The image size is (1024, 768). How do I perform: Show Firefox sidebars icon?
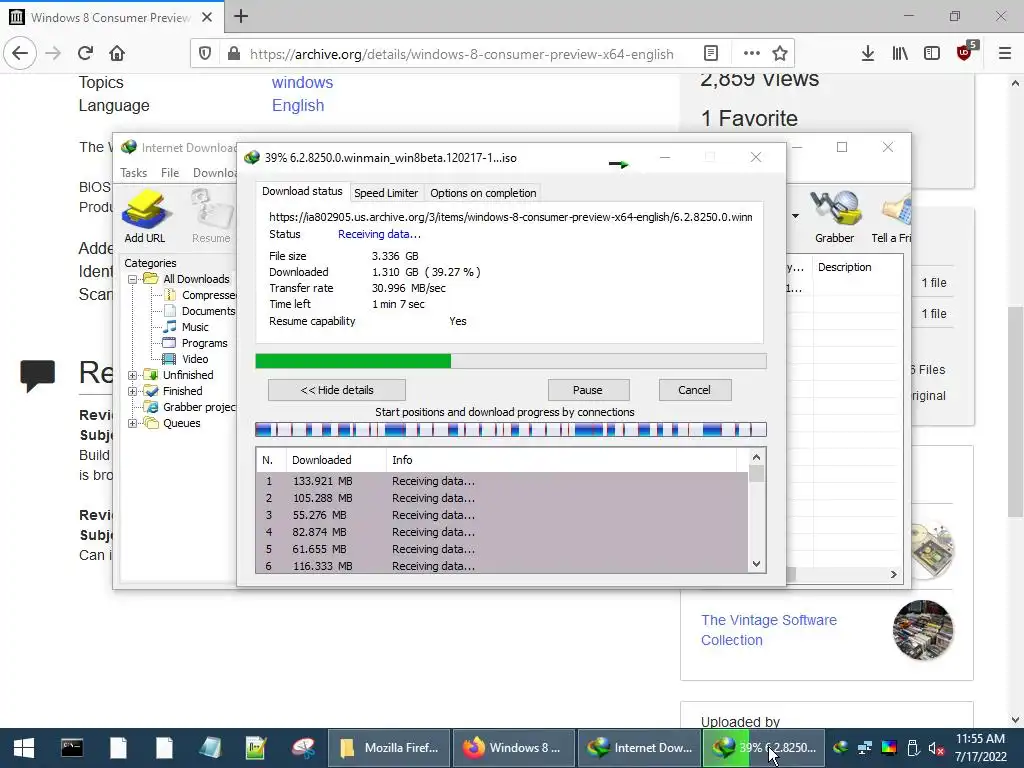(932, 53)
